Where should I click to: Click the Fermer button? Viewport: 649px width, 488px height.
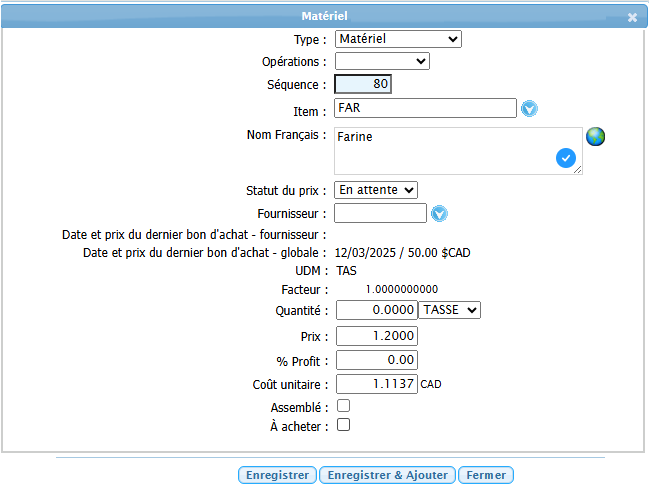tap(486, 475)
